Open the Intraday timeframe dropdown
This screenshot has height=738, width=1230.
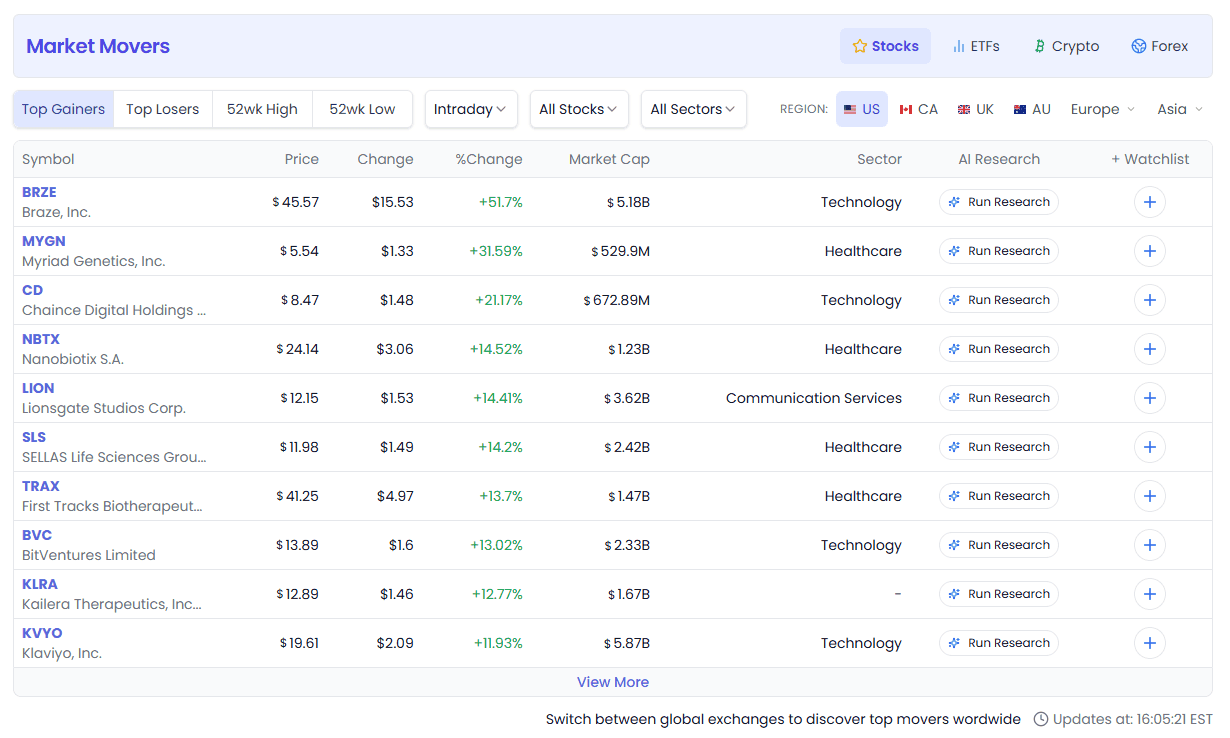(x=471, y=109)
